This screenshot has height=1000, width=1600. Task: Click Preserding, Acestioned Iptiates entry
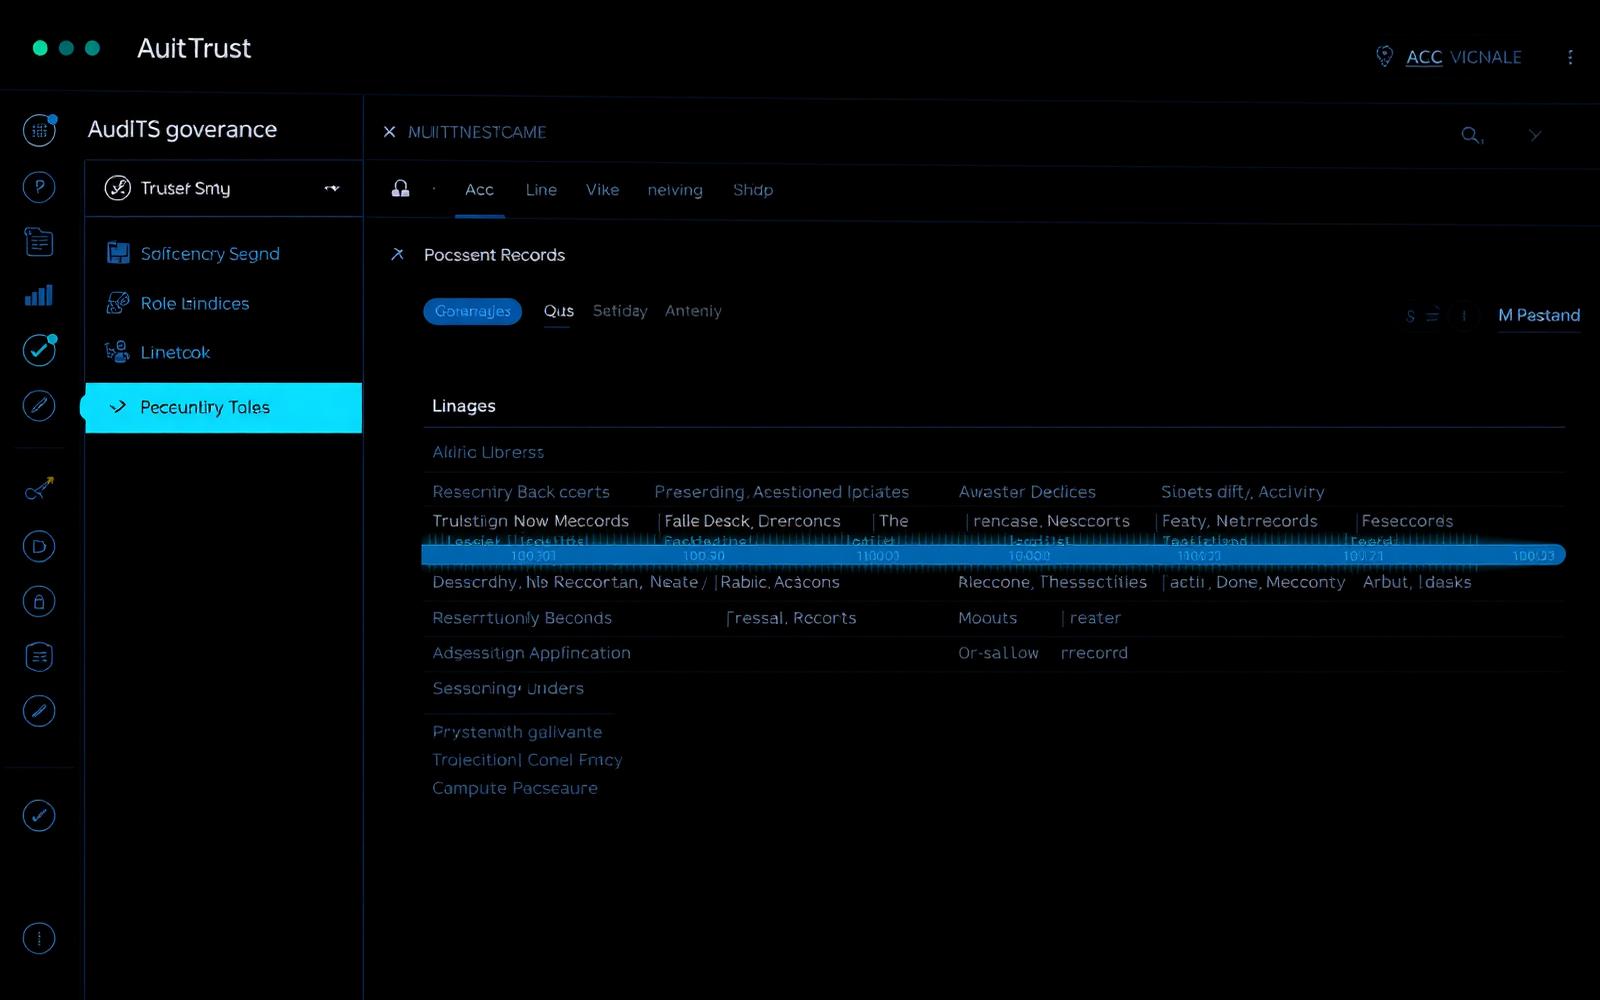tap(782, 491)
